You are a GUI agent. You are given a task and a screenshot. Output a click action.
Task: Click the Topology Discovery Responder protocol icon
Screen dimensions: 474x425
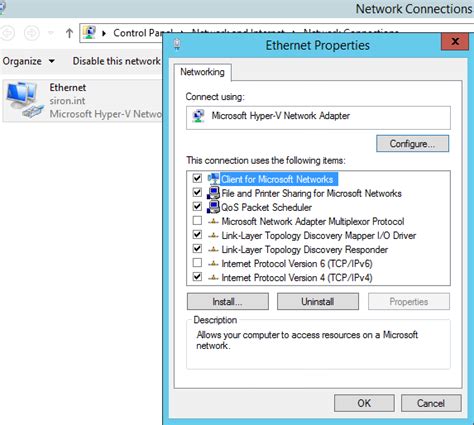213,249
